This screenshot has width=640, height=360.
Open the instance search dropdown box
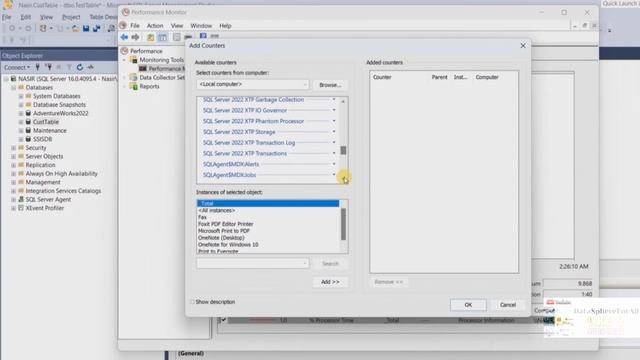coord(252,263)
